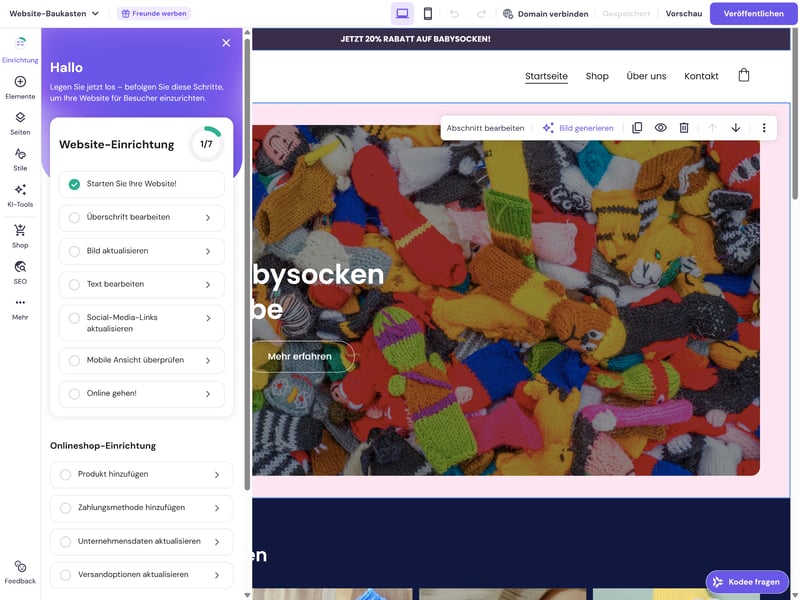Expand the 'Bild aktualisieren' step
The width and height of the screenshot is (800, 600).
(x=208, y=251)
